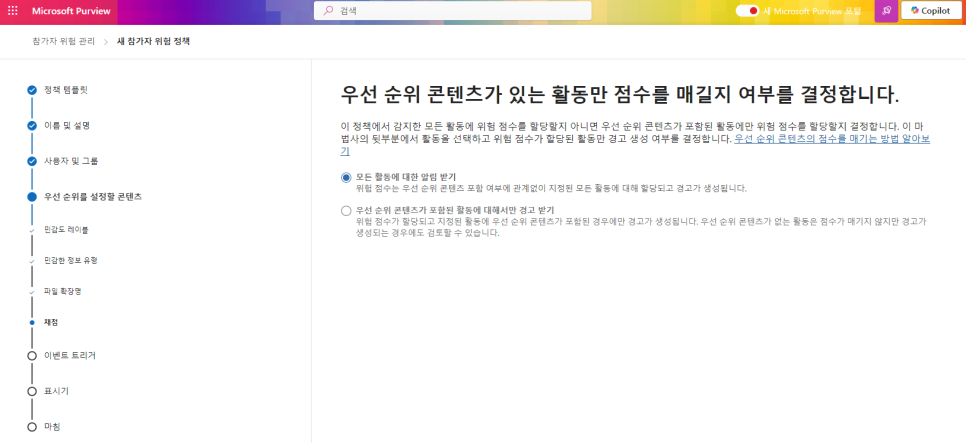Click the small check next to 민감한 정보 유형
Screen dimensions: 966x443
pyautogui.click(x=32, y=261)
